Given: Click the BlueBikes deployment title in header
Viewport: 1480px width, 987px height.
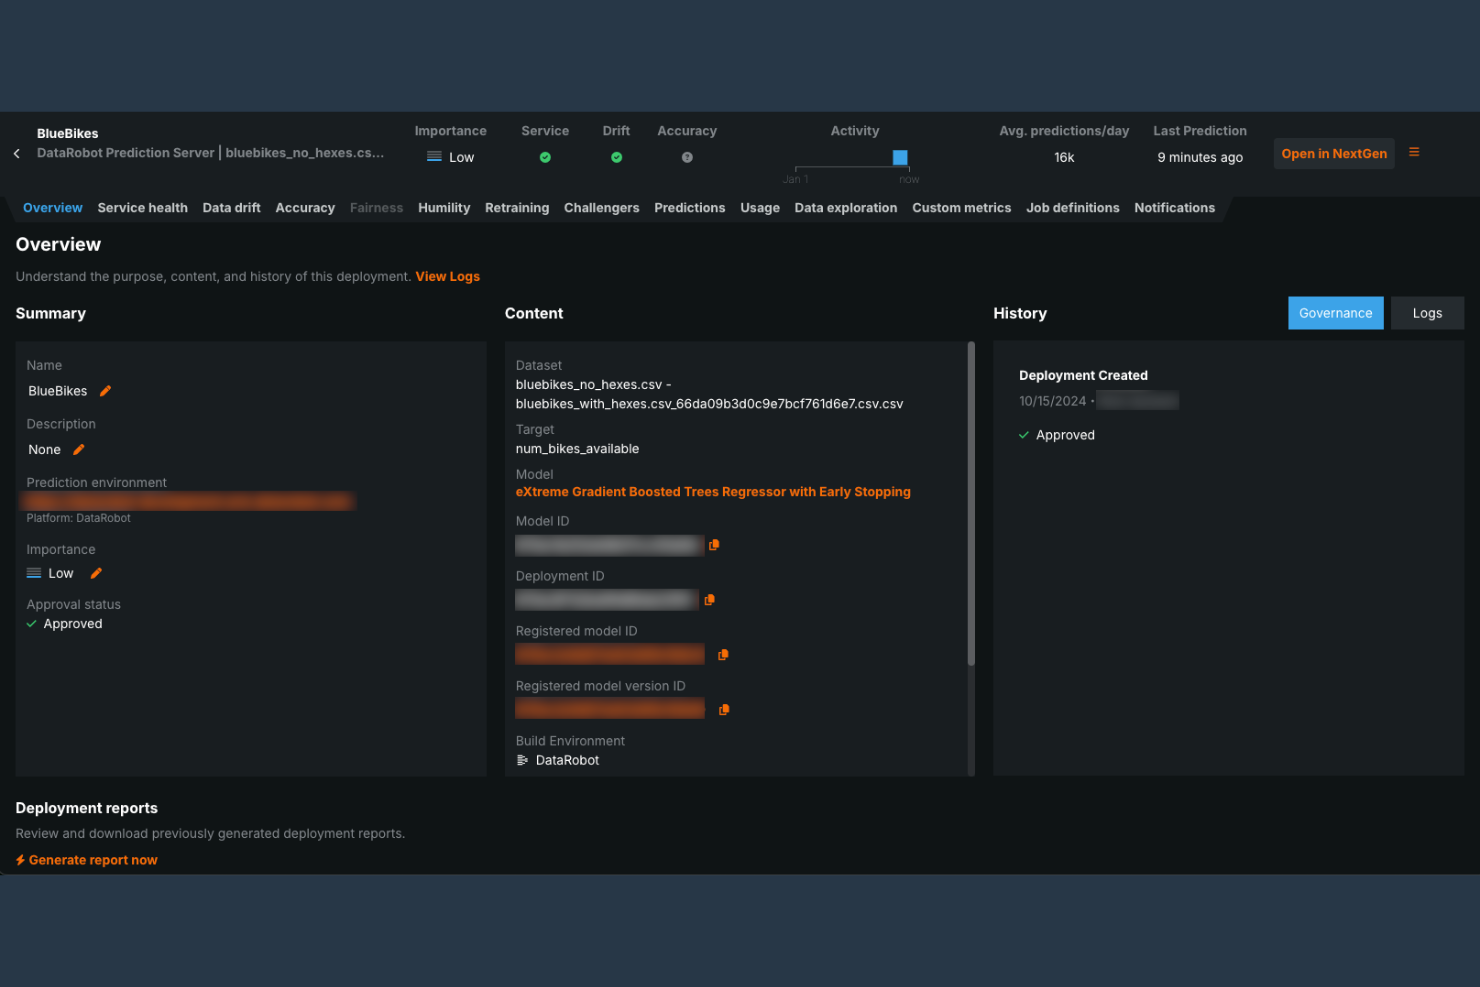Looking at the screenshot, I should pos(68,134).
